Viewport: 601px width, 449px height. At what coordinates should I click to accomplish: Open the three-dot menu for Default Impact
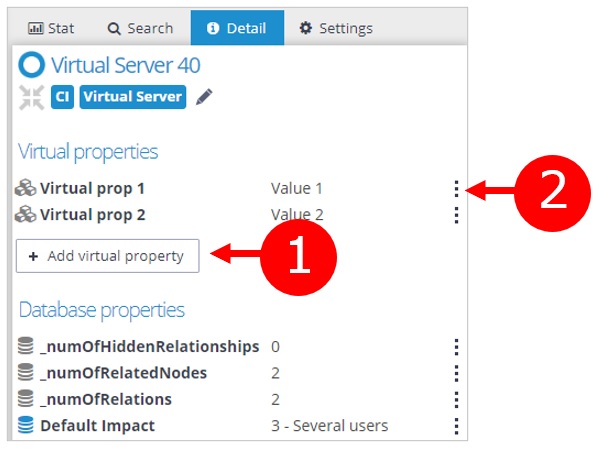click(x=456, y=426)
